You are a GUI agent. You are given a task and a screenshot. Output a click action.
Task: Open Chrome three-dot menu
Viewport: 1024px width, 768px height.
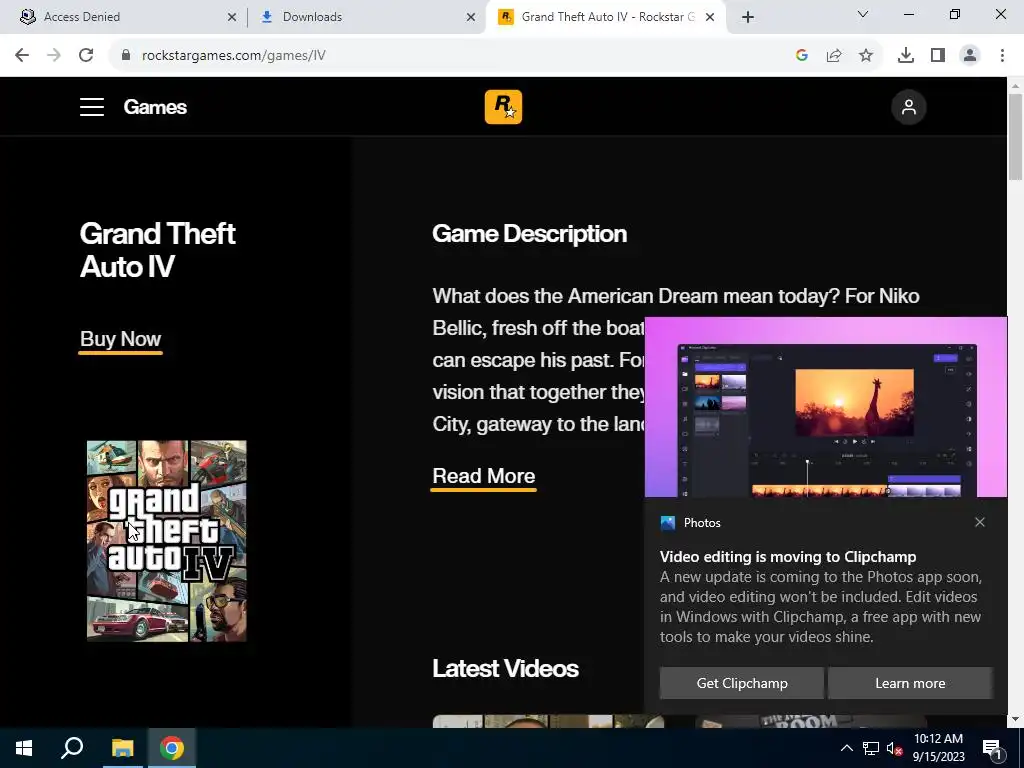(x=1002, y=56)
